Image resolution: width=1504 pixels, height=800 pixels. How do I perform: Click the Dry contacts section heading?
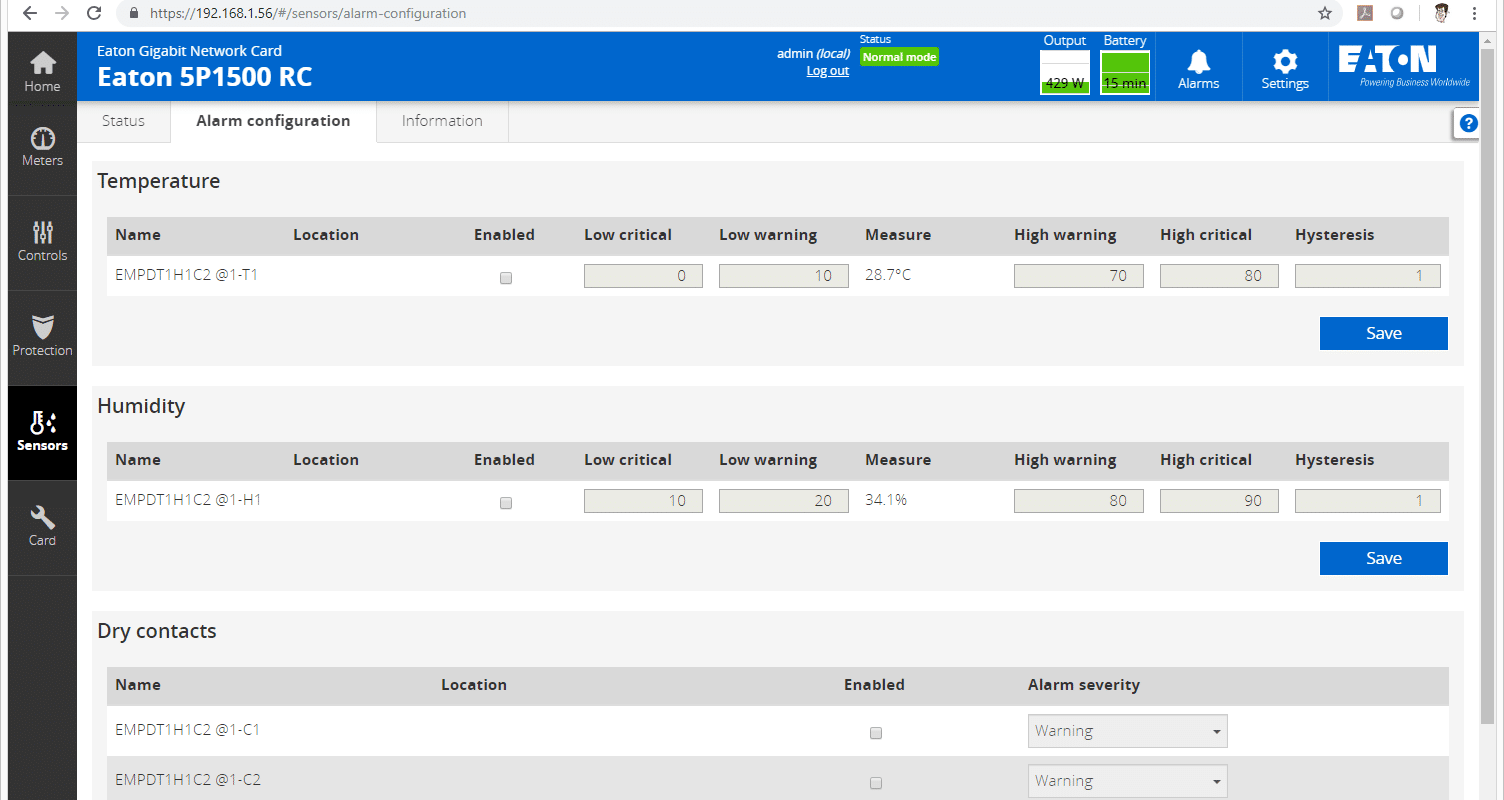click(x=157, y=631)
